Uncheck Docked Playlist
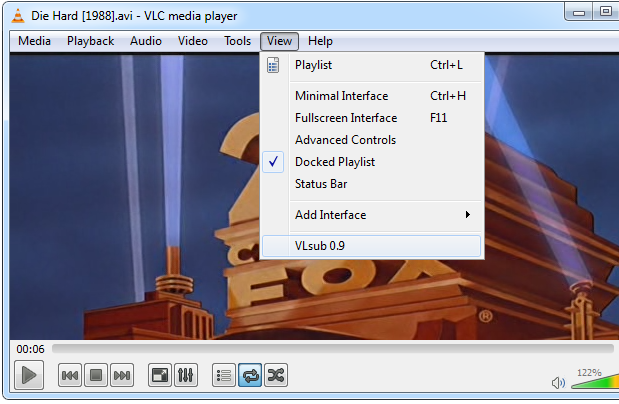The height and width of the screenshot is (404, 619). (x=371, y=162)
